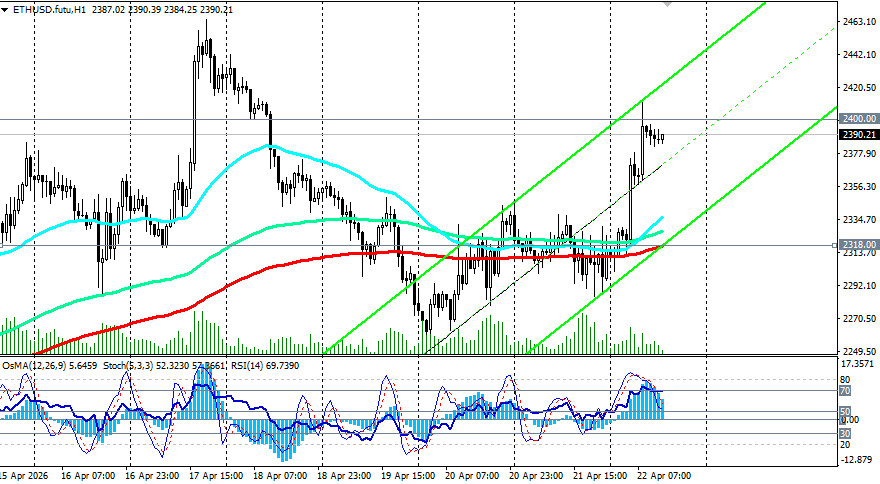This screenshot has width=880, height=484.
Task: Click the indicator level 30 label
Action: pos(845,433)
